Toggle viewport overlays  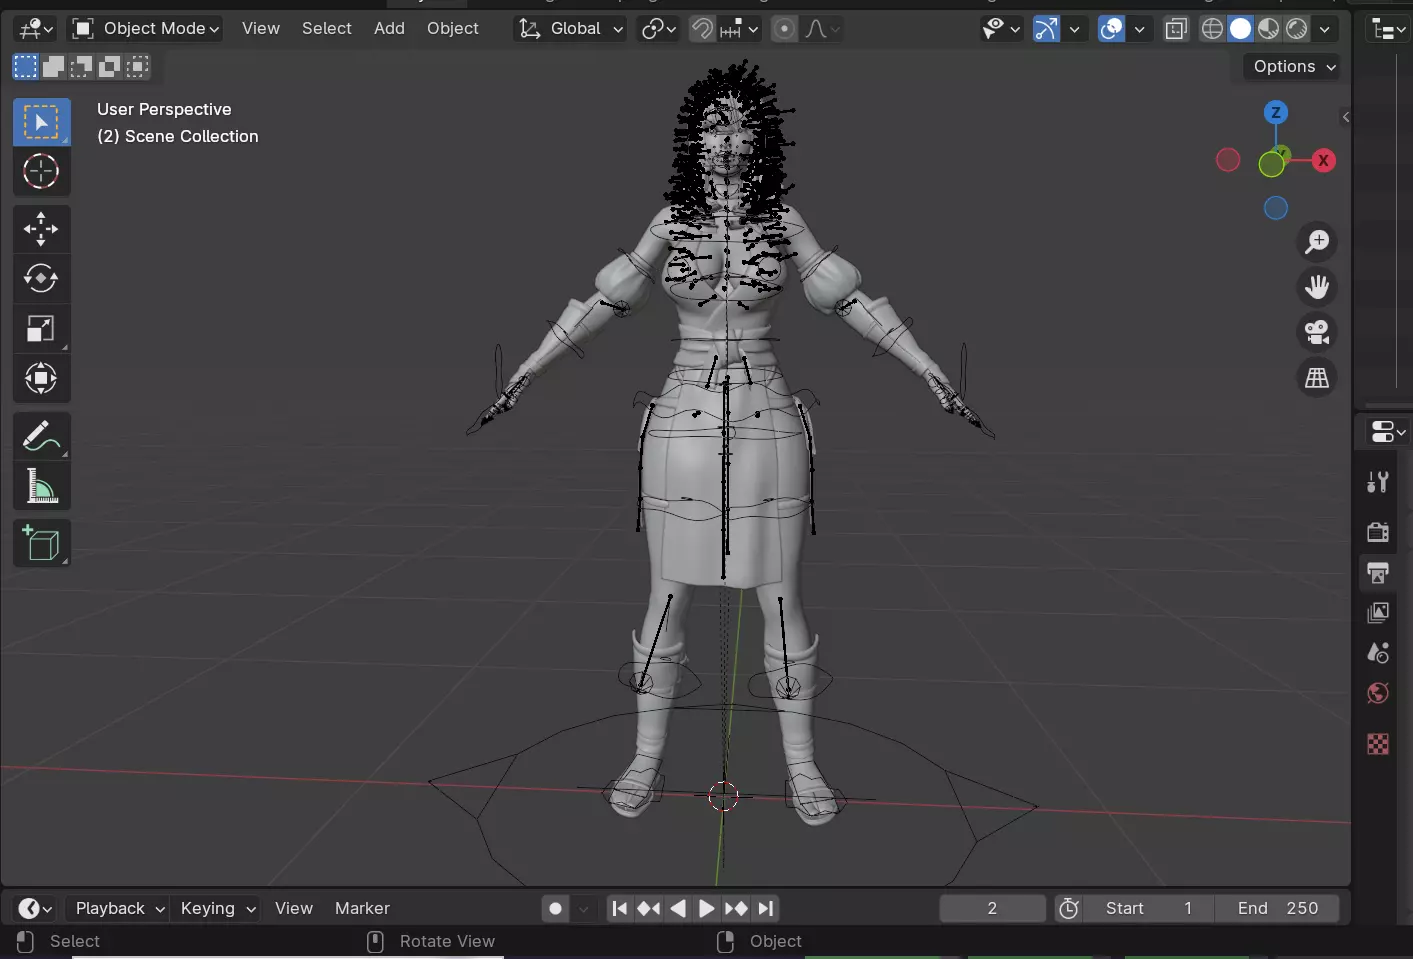click(x=1111, y=29)
